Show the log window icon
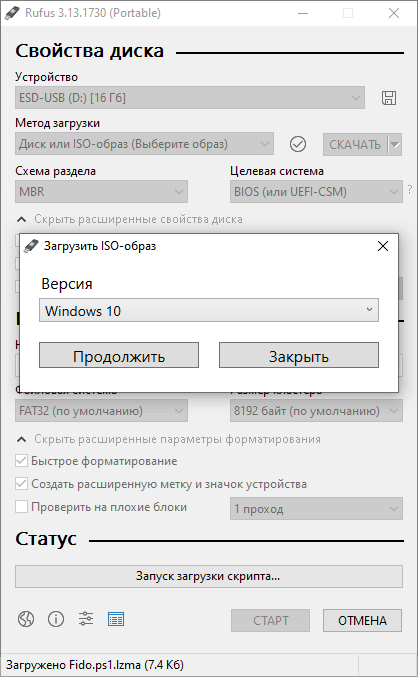Screen dimensions: 418x677 click(116, 619)
